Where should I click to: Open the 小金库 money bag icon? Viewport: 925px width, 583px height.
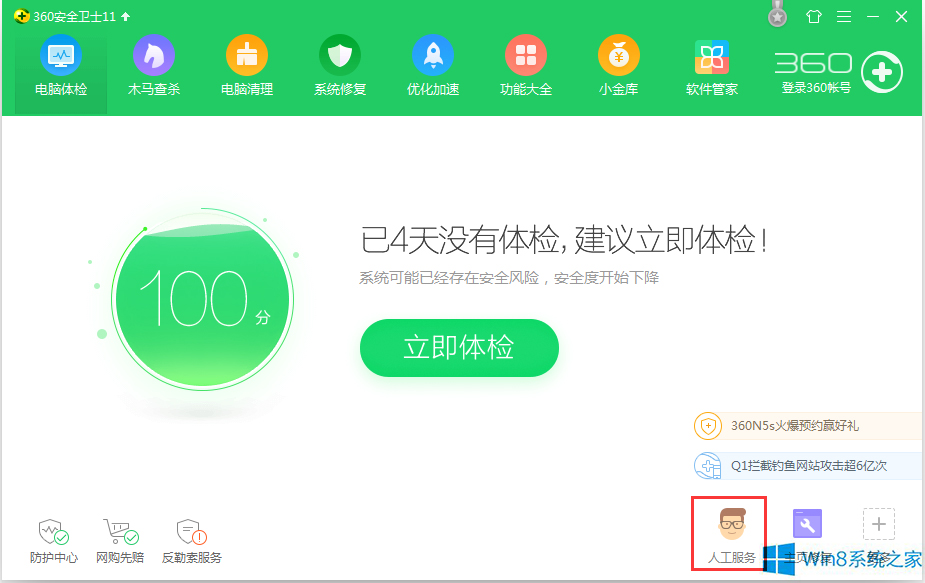point(618,66)
